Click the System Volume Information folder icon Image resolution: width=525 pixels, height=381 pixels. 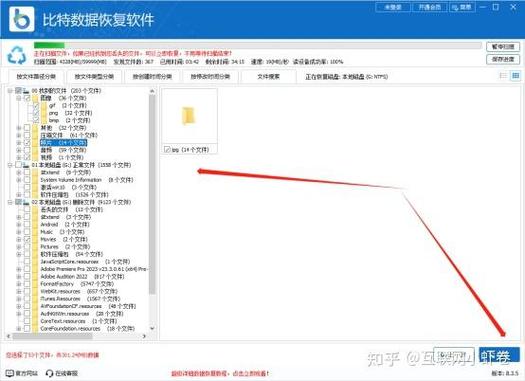click(35, 180)
